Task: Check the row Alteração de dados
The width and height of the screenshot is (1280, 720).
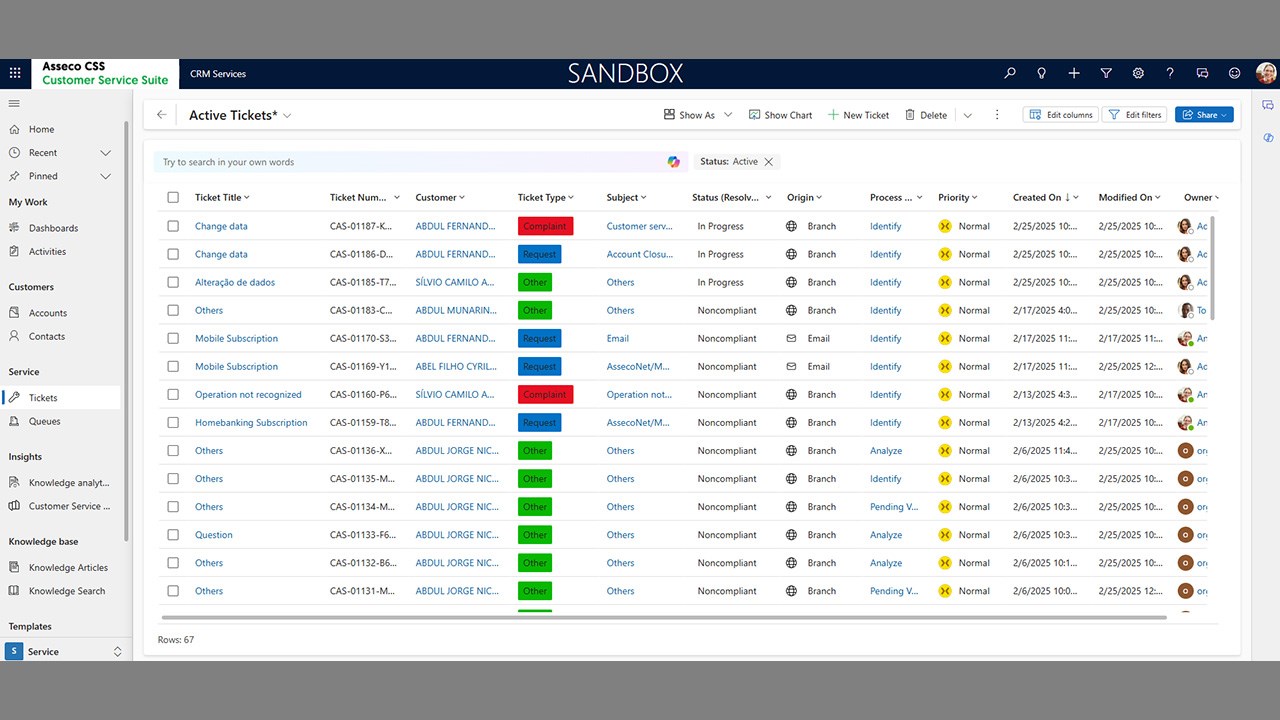Action: pos(173,282)
